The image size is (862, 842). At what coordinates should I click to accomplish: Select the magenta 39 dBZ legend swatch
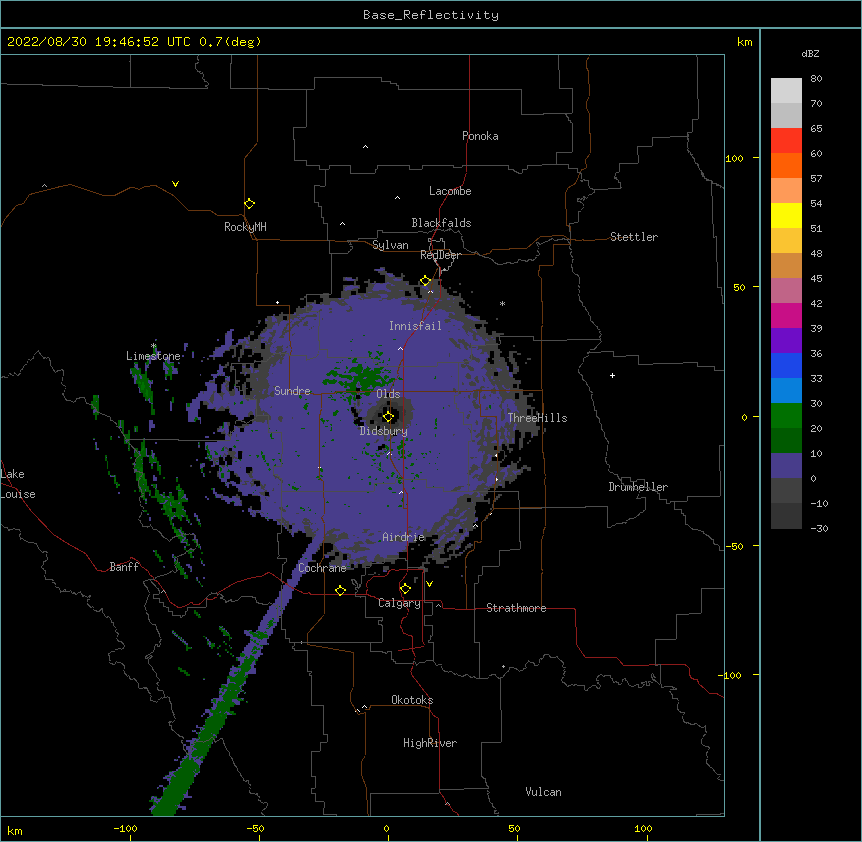pyautogui.click(x=786, y=315)
